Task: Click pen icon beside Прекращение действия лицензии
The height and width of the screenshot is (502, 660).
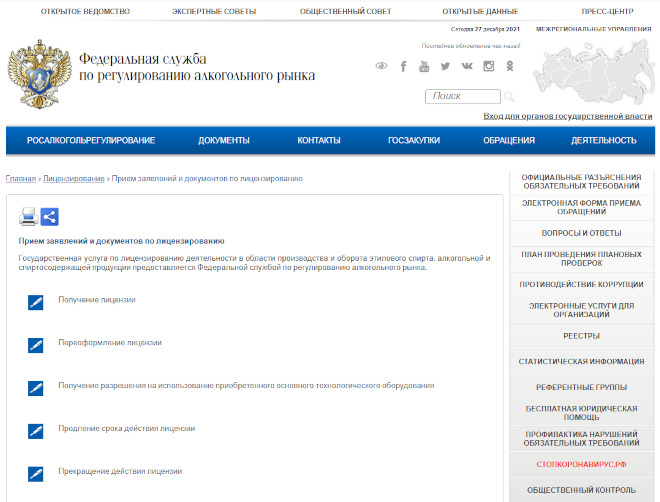Action: click(36, 474)
